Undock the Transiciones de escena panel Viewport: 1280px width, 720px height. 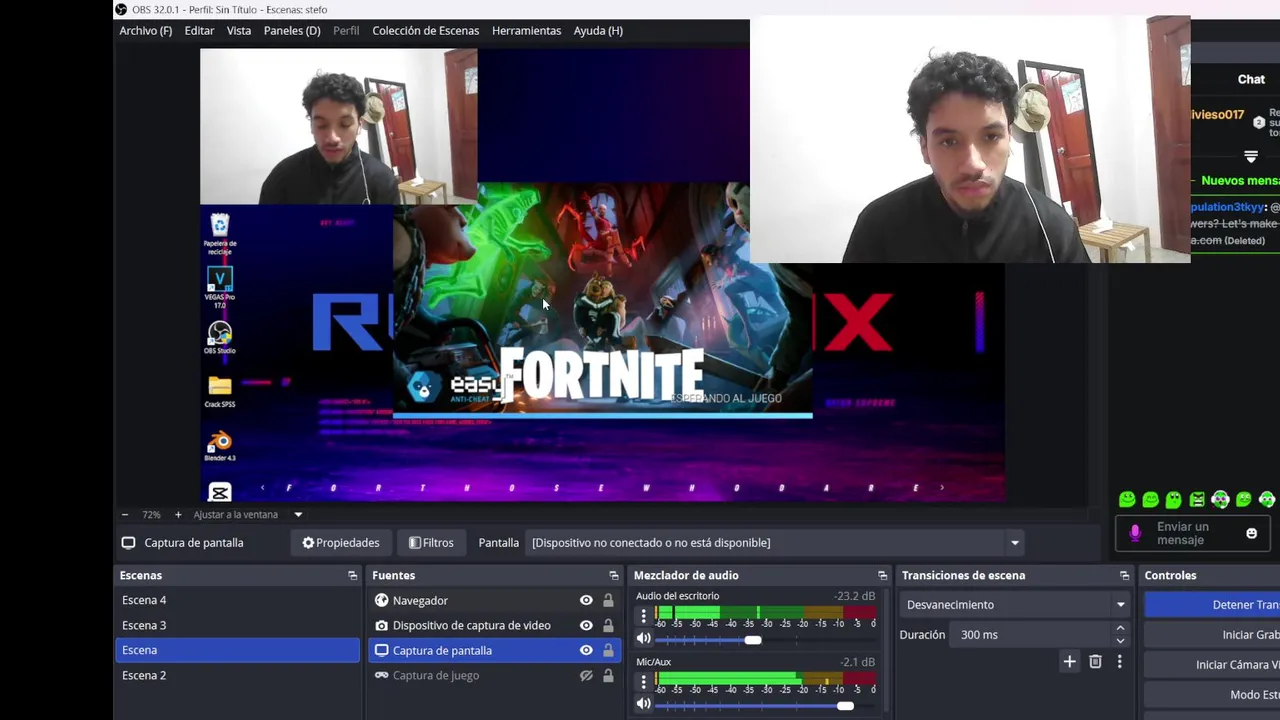pyautogui.click(x=1124, y=576)
